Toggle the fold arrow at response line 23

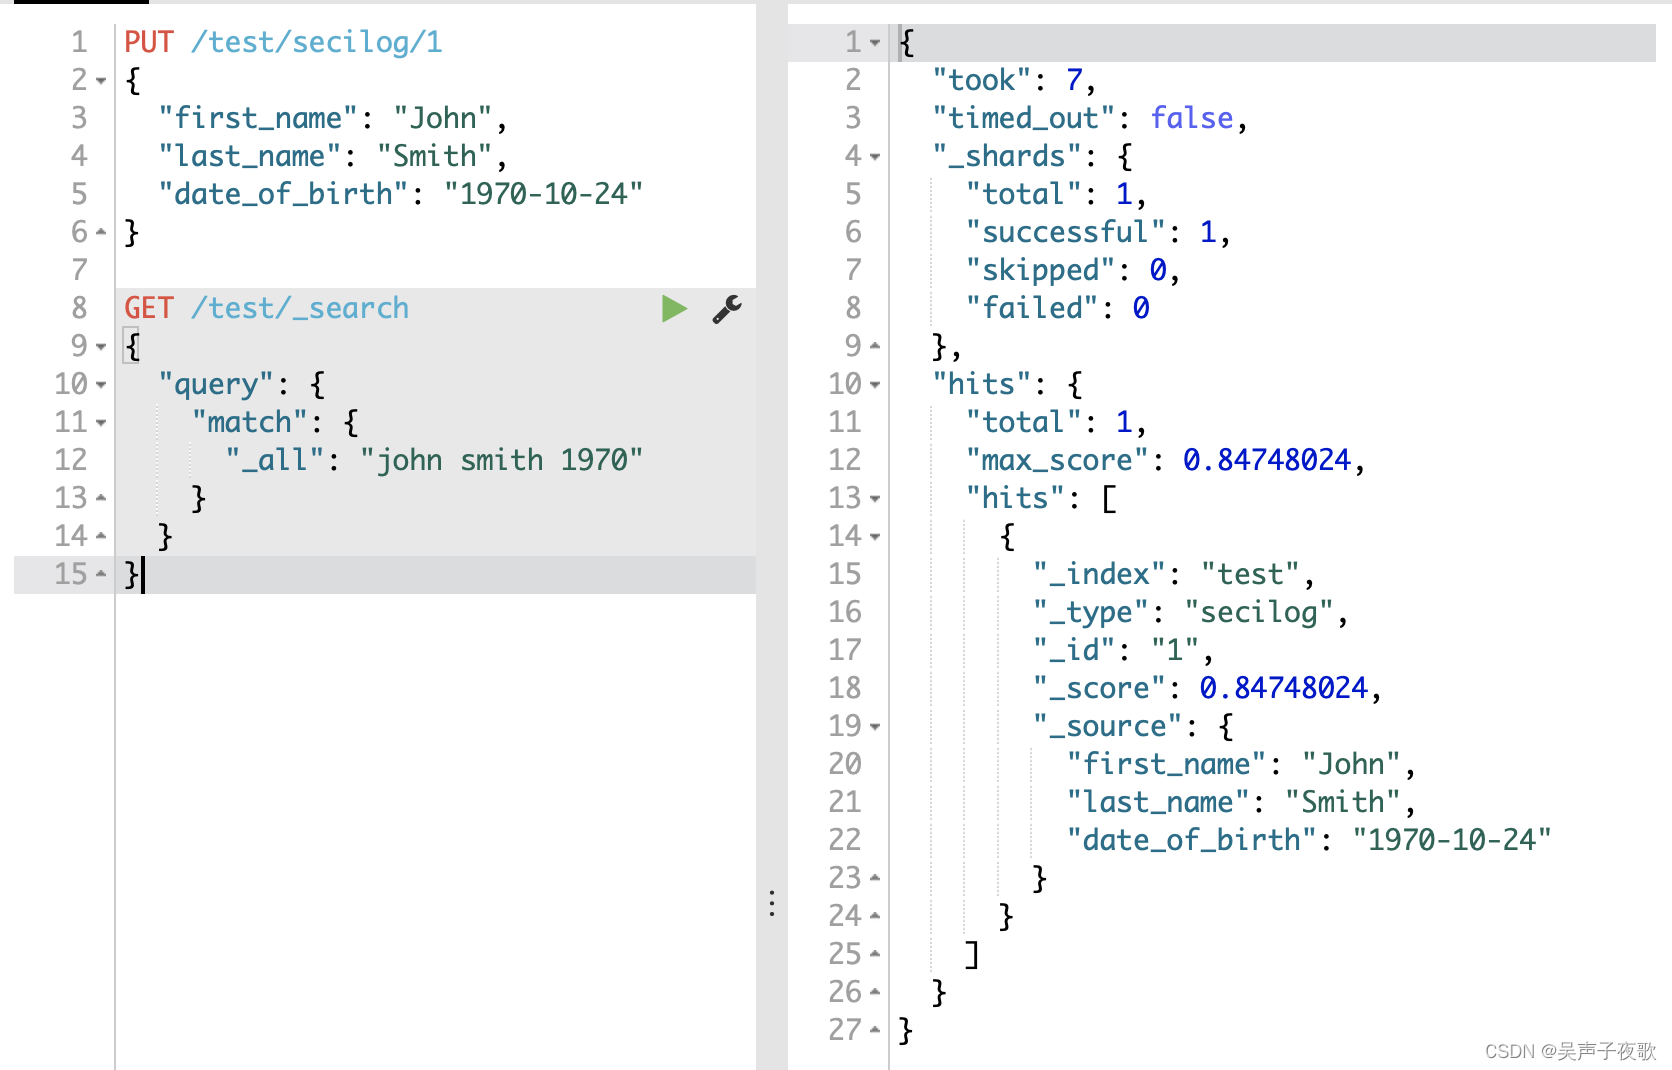click(x=875, y=879)
